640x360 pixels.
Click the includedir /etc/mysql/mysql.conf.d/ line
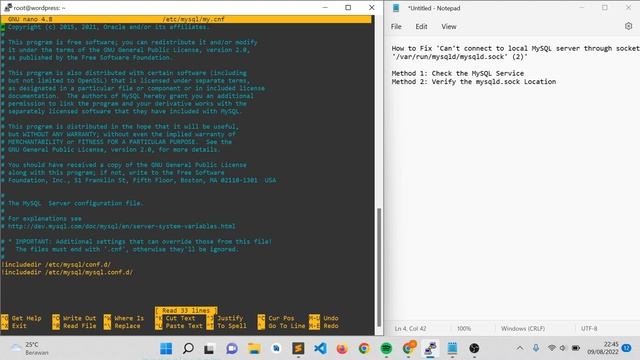[x=67, y=272]
